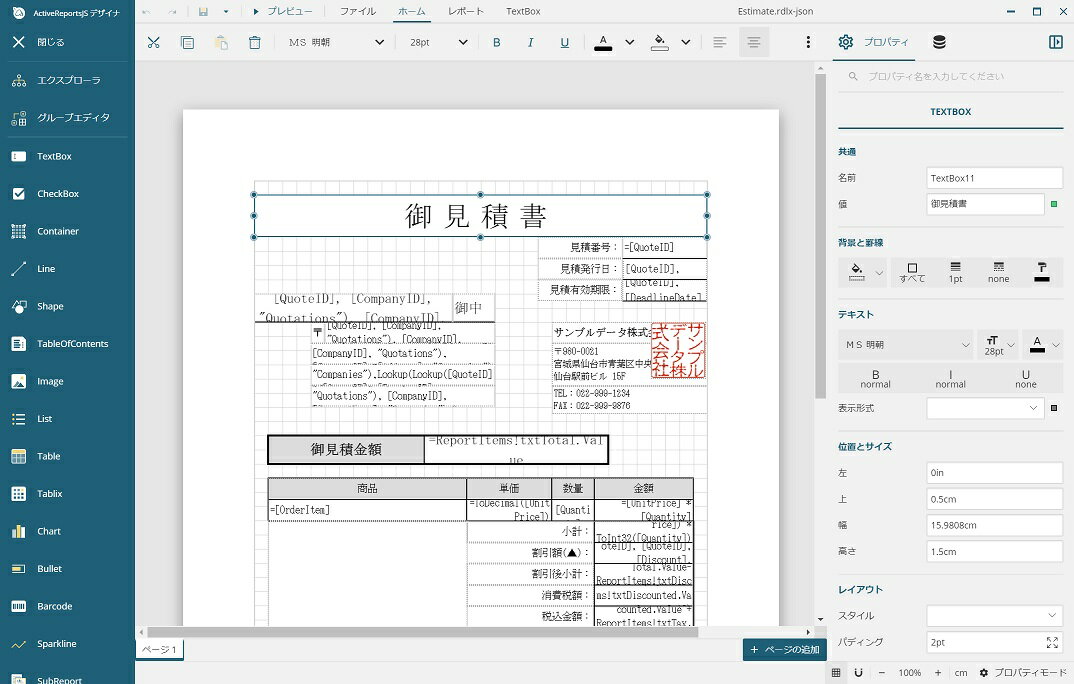Select the Table tool in sidebar
Screen dimensions: 1074x684
point(67,456)
